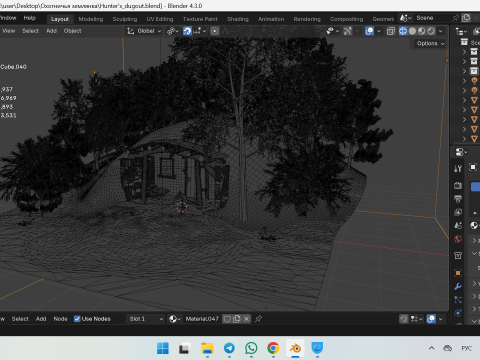480x360 pixels.
Task: Switch to the Animation workspace tab
Action: tap(271, 19)
